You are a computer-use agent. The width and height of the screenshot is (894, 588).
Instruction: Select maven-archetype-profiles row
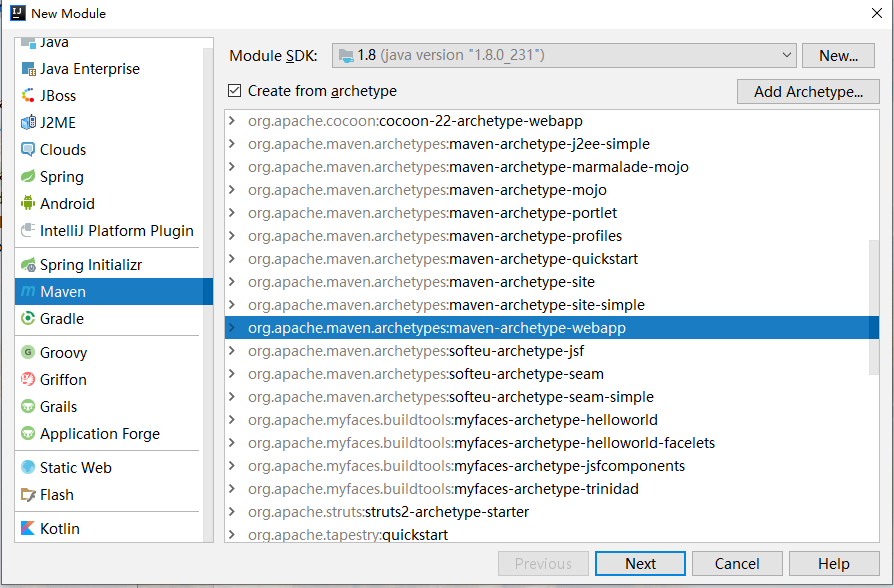551,236
